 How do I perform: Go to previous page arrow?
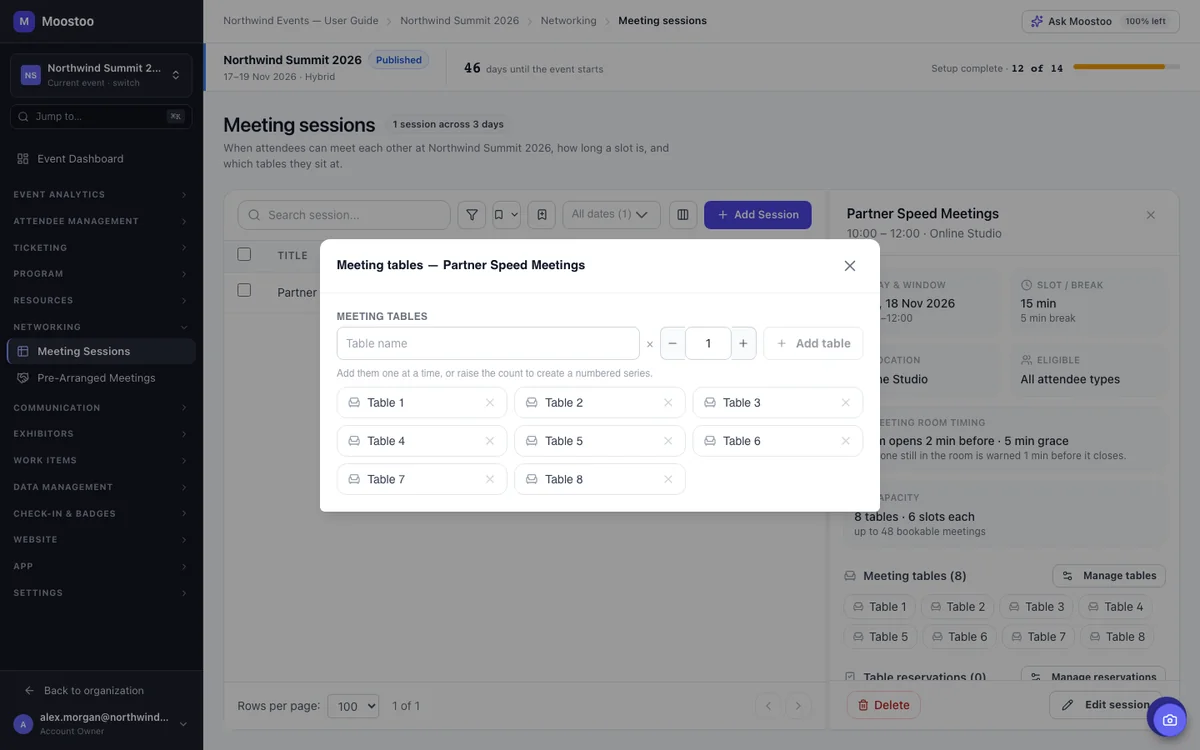click(768, 706)
